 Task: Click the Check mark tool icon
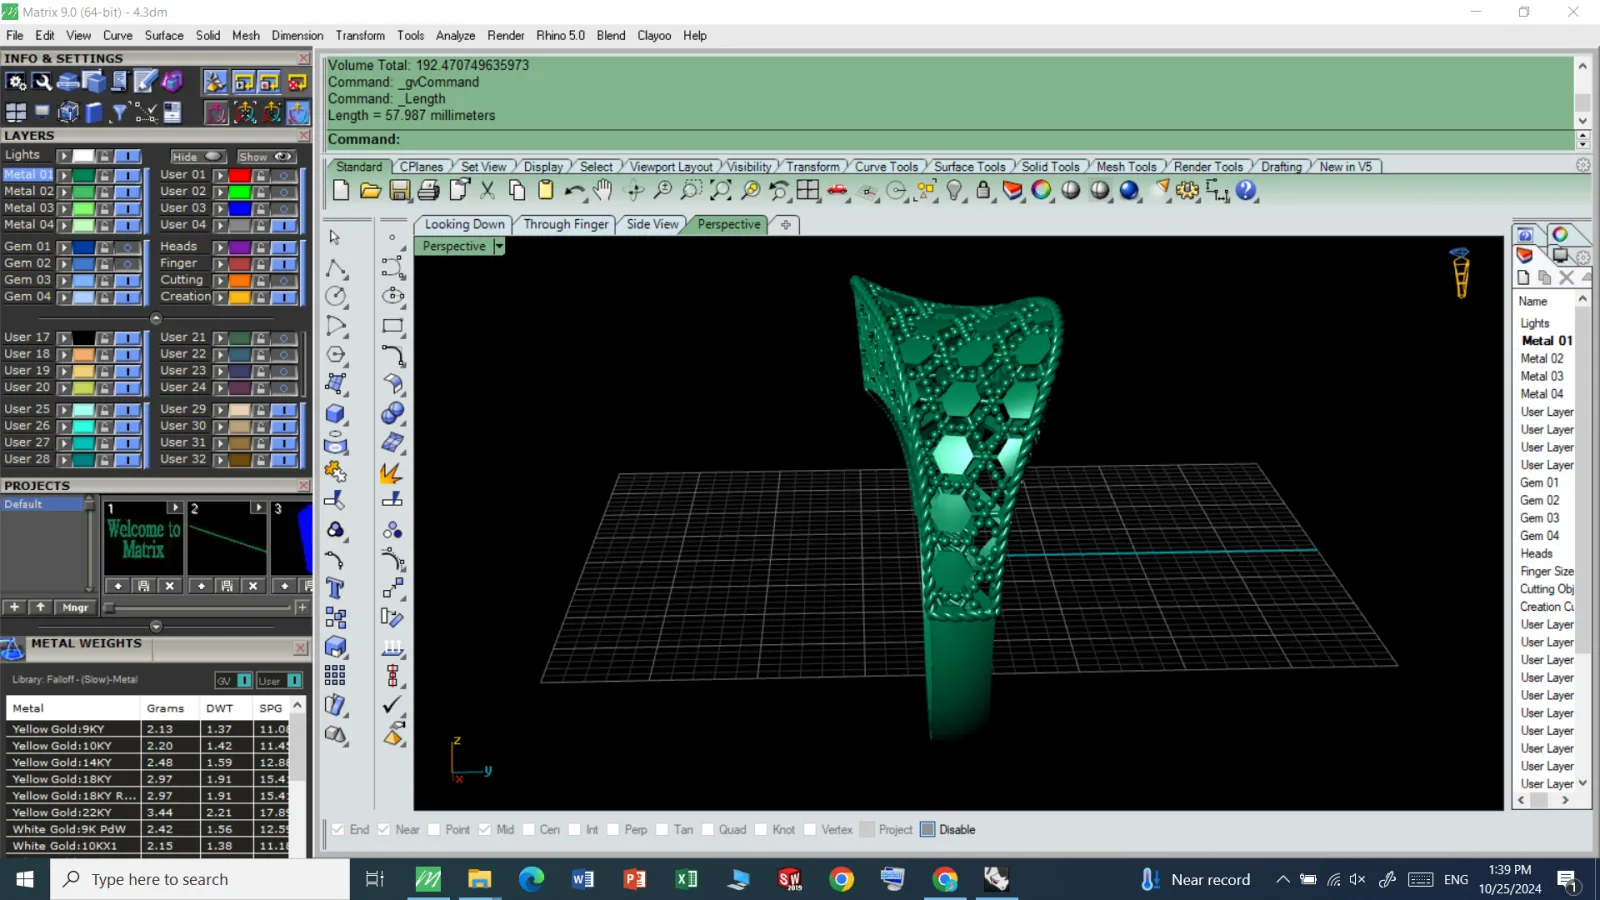(393, 705)
